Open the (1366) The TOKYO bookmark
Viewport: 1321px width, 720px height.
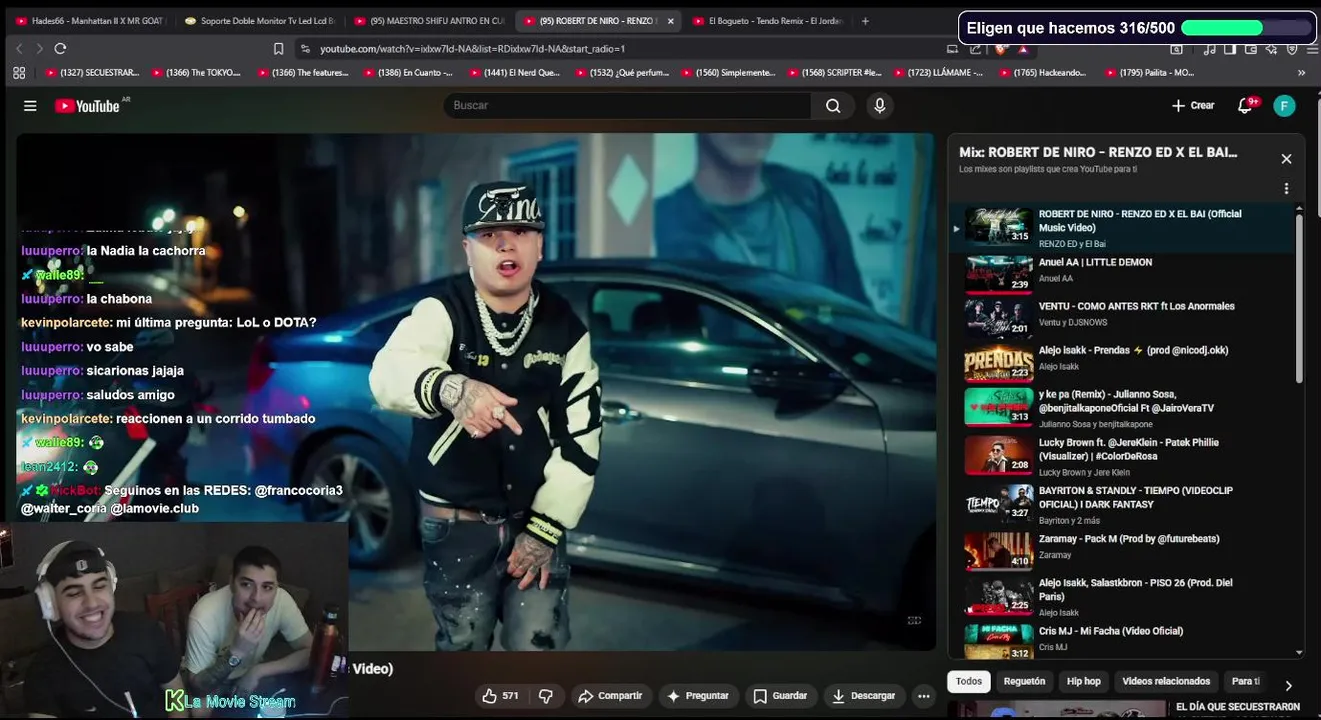point(197,73)
